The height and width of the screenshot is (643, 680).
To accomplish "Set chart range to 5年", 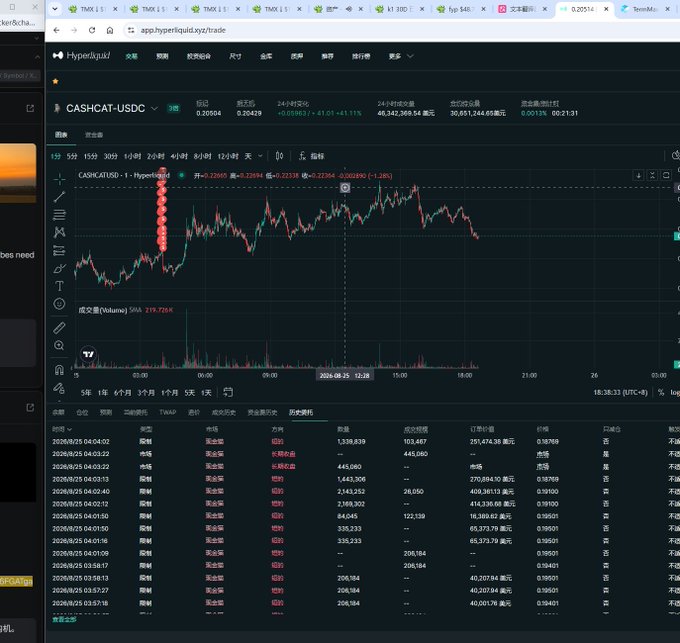I will click(x=86, y=392).
